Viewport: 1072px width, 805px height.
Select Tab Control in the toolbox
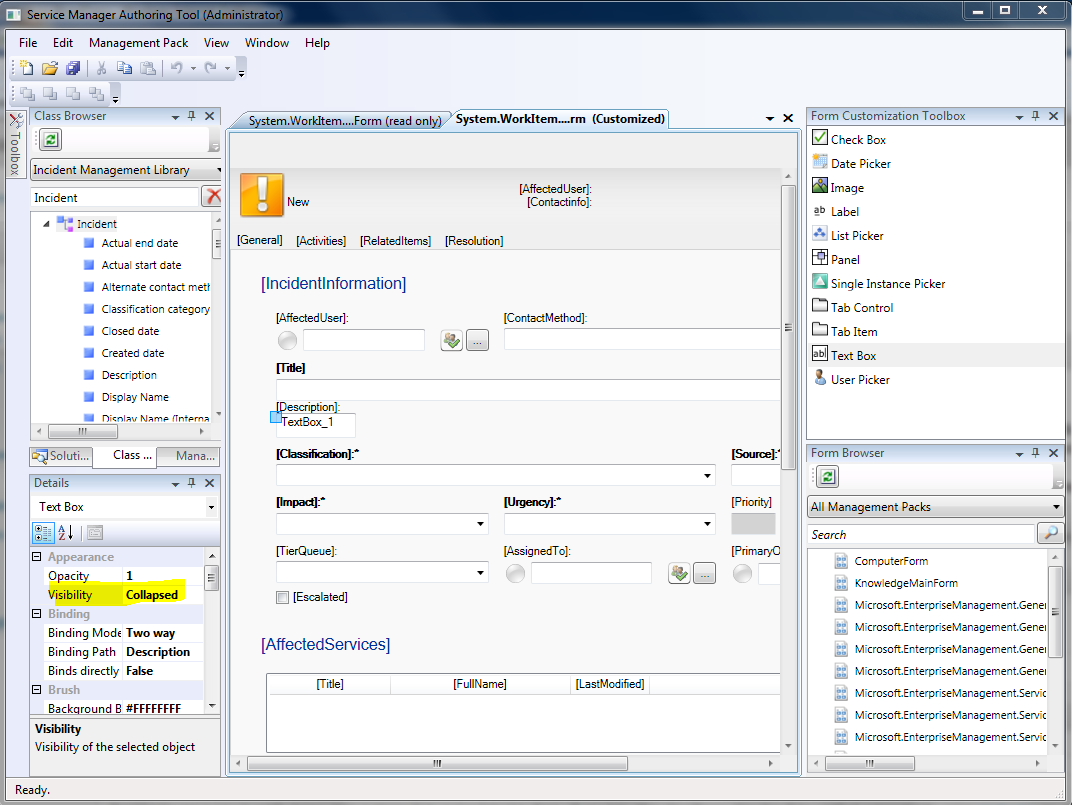click(x=861, y=307)
